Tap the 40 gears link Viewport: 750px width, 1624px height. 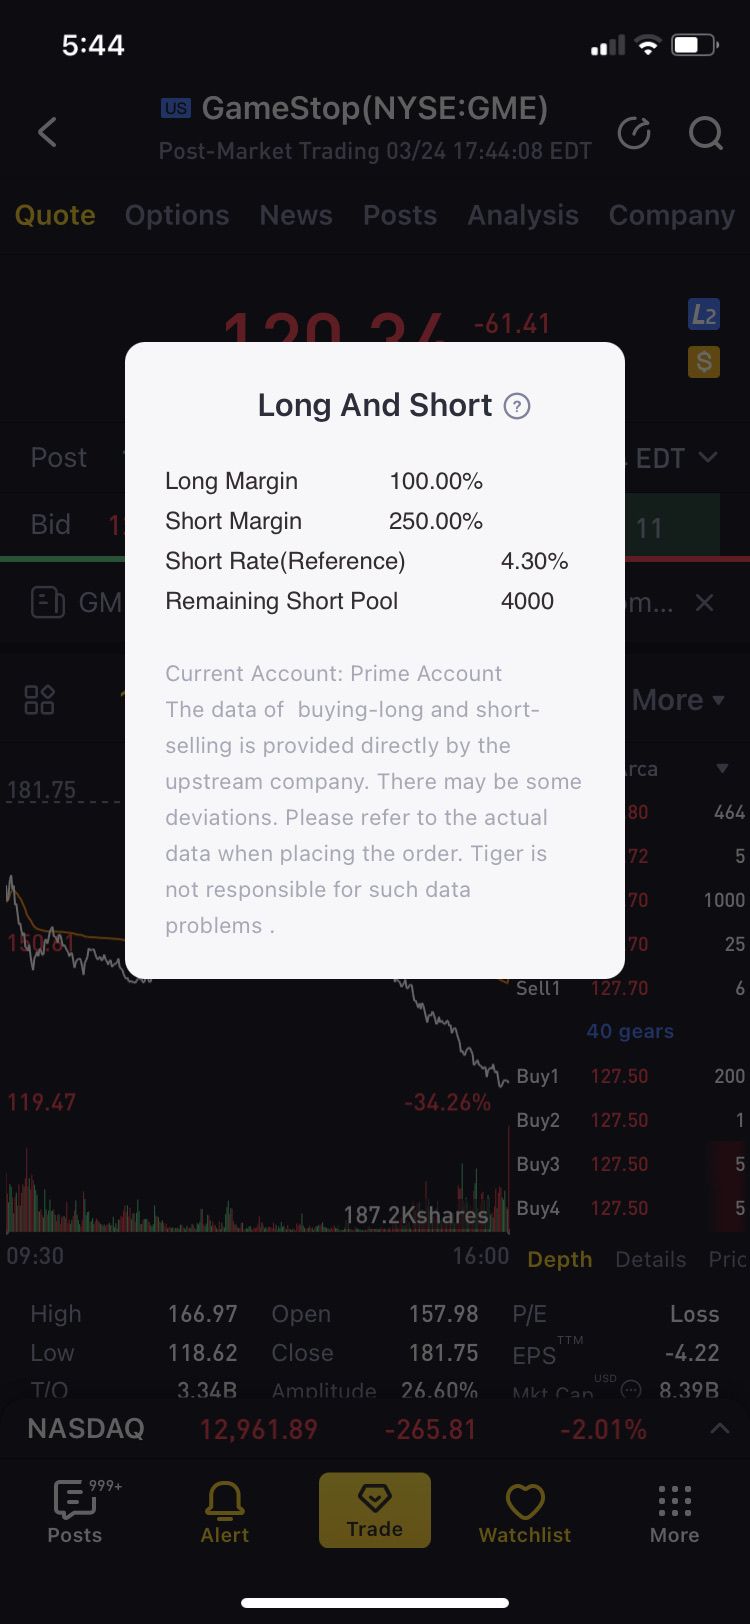coord(630,1031)
